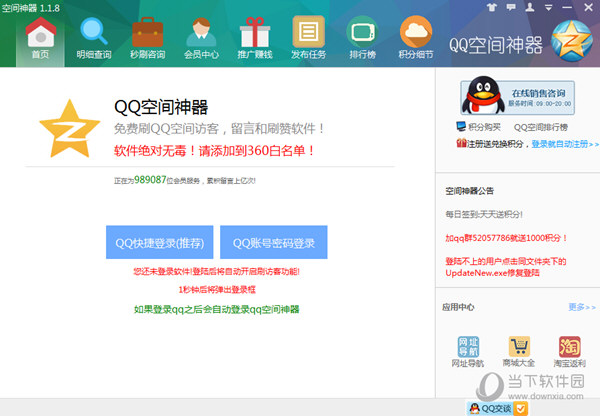Open the 积分细节 cloud icon
The width and height of the screenshot is (600, 416).
(x=416, y=38)
